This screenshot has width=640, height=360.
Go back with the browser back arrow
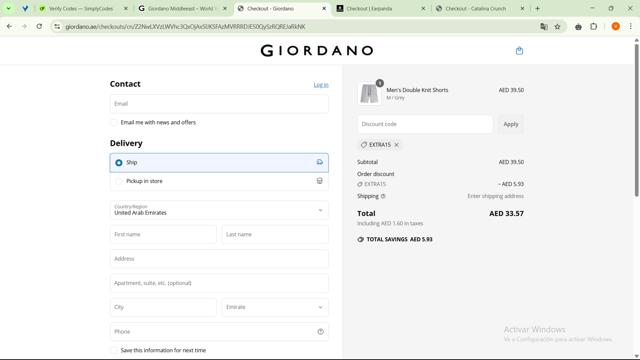pyautogui.click(x=9, y=27)
